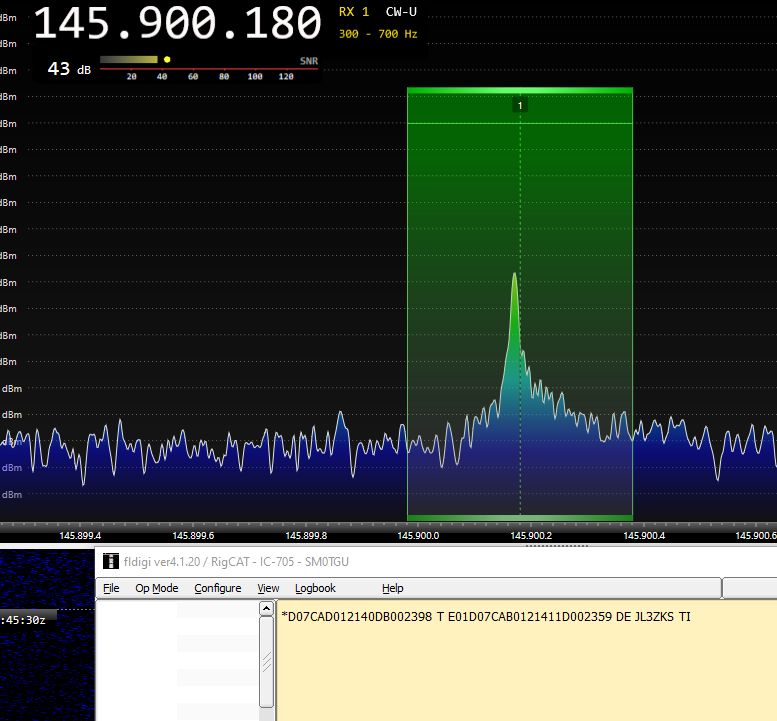Click the fldigi window title text
Screen dimensions: 777x721
pyautogui.click(x=236, y=562)
